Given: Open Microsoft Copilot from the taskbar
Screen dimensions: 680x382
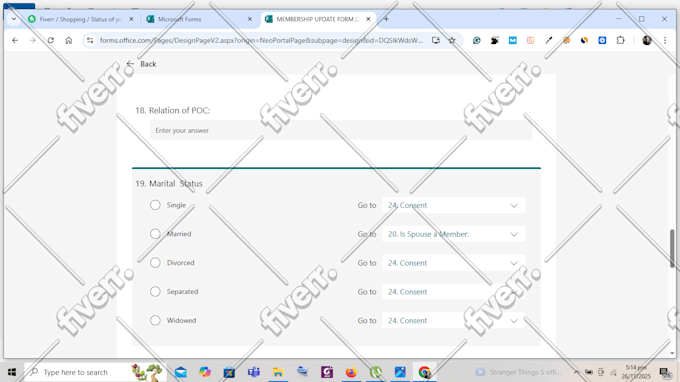Looking at the screenshot, I should (205, 372).
